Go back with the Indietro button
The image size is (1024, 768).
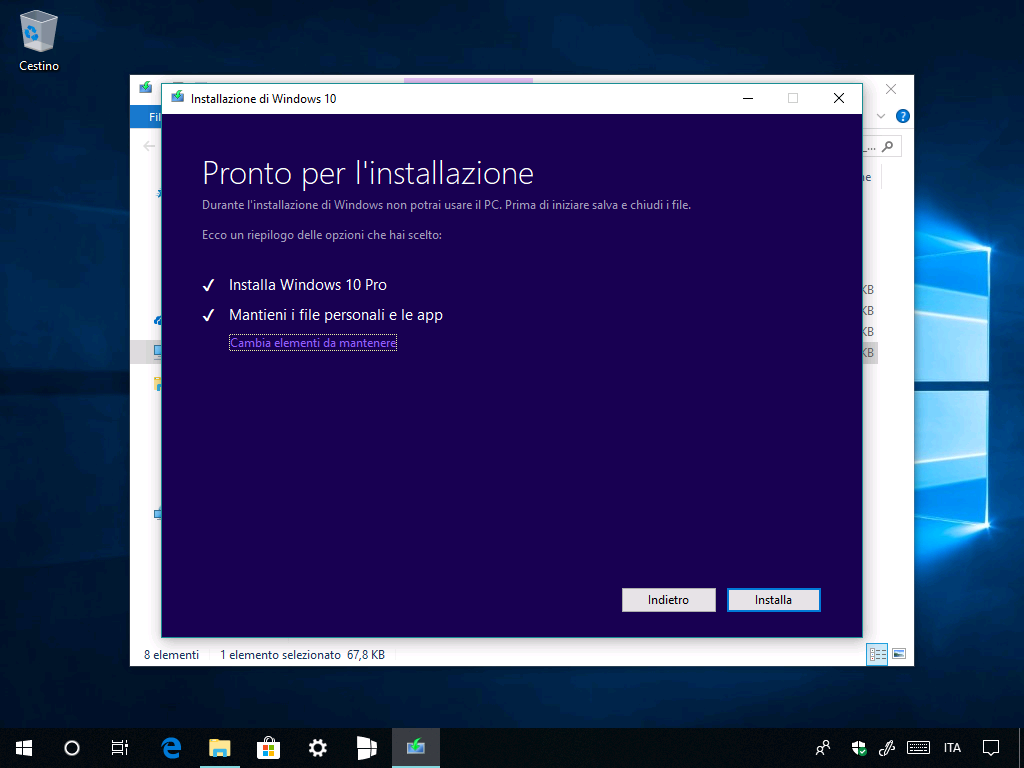coord(668,600)
